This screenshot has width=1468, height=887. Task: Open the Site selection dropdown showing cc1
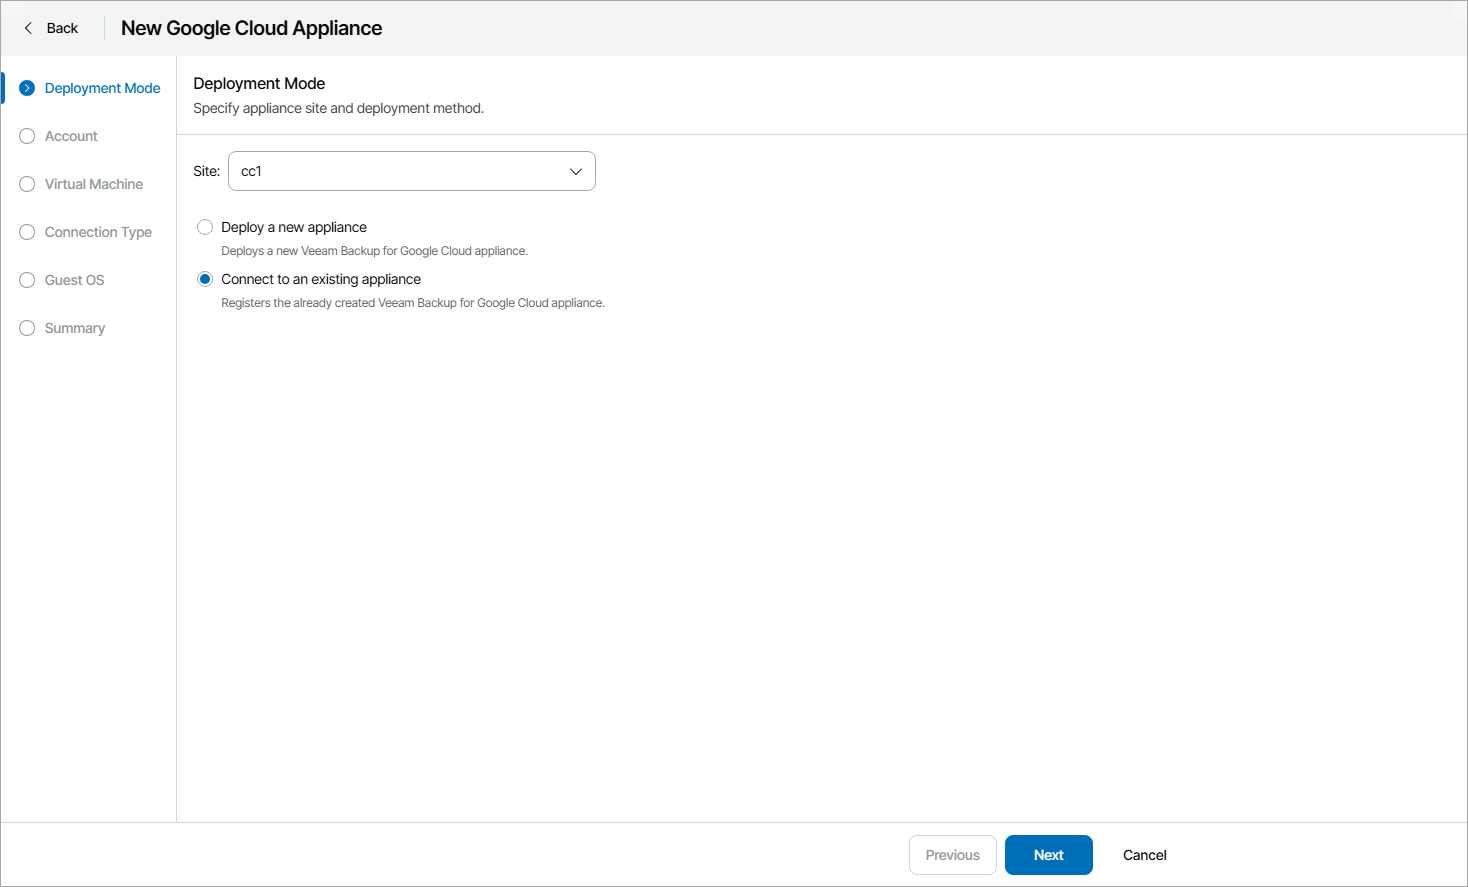pos(411,171)
